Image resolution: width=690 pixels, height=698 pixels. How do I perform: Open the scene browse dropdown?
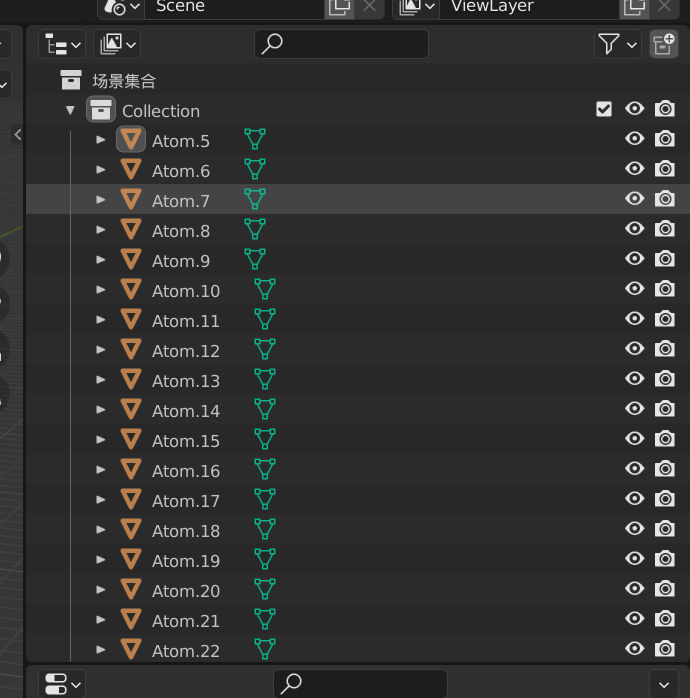(x=121, y=7)
